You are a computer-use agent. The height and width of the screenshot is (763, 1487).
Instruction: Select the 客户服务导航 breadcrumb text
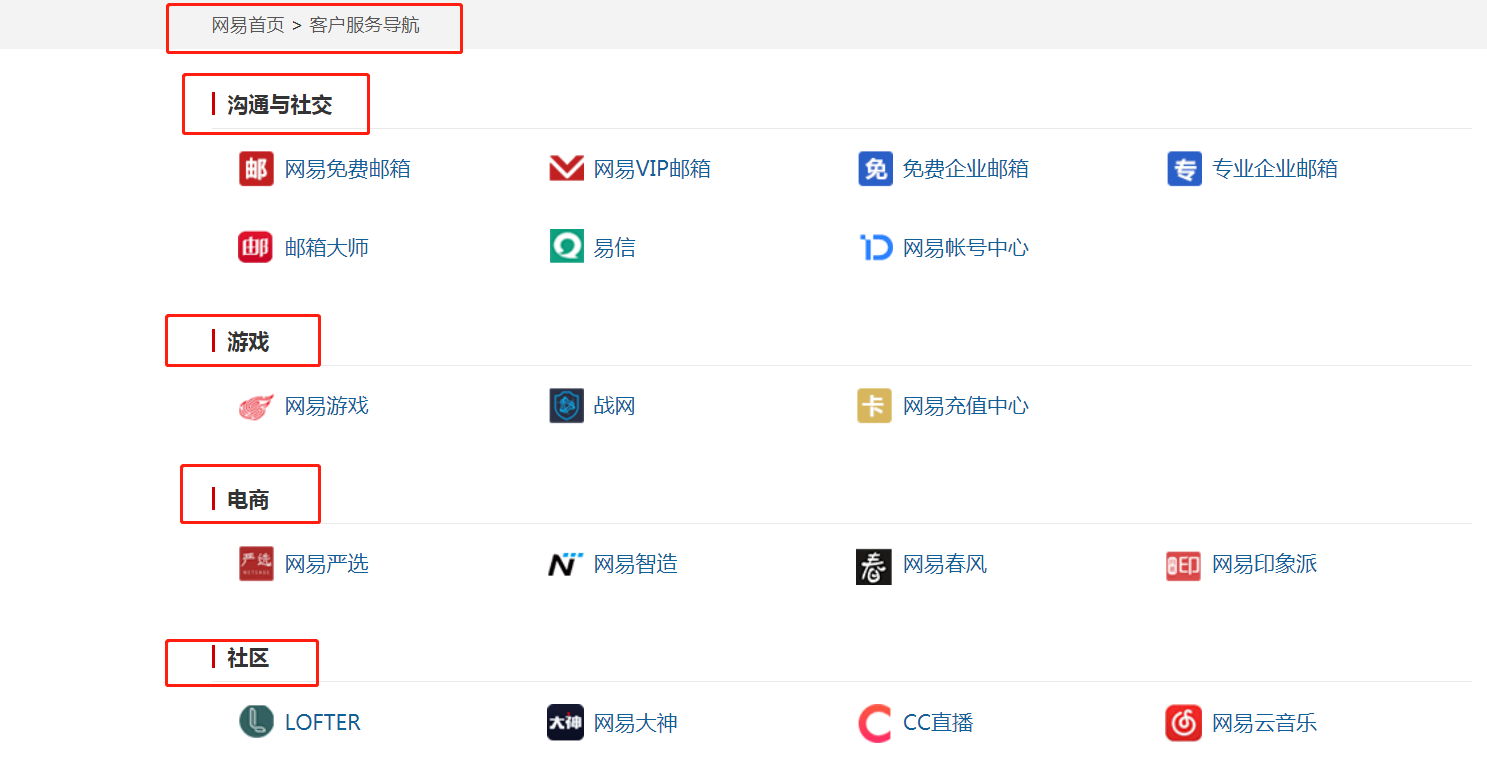point(365,25)
